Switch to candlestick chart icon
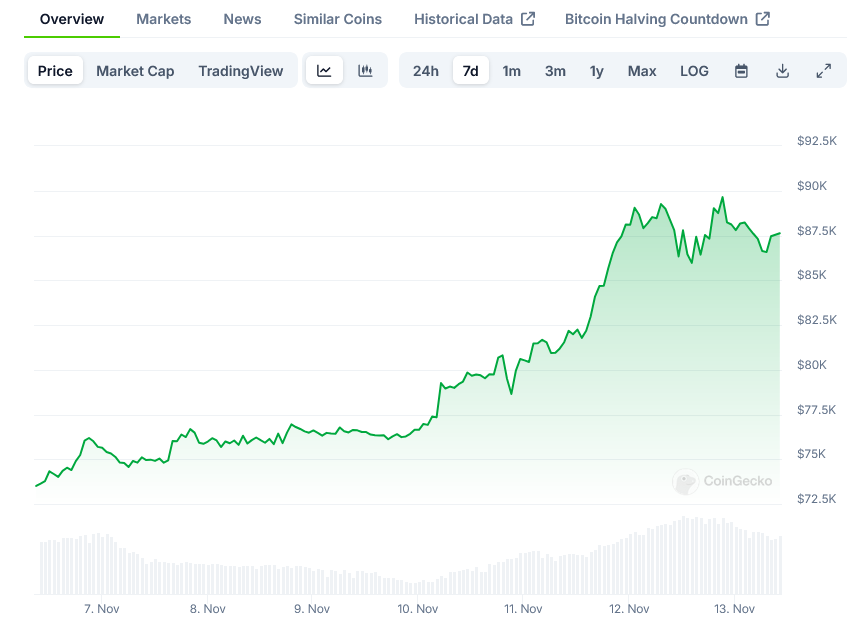 [365, 71]
